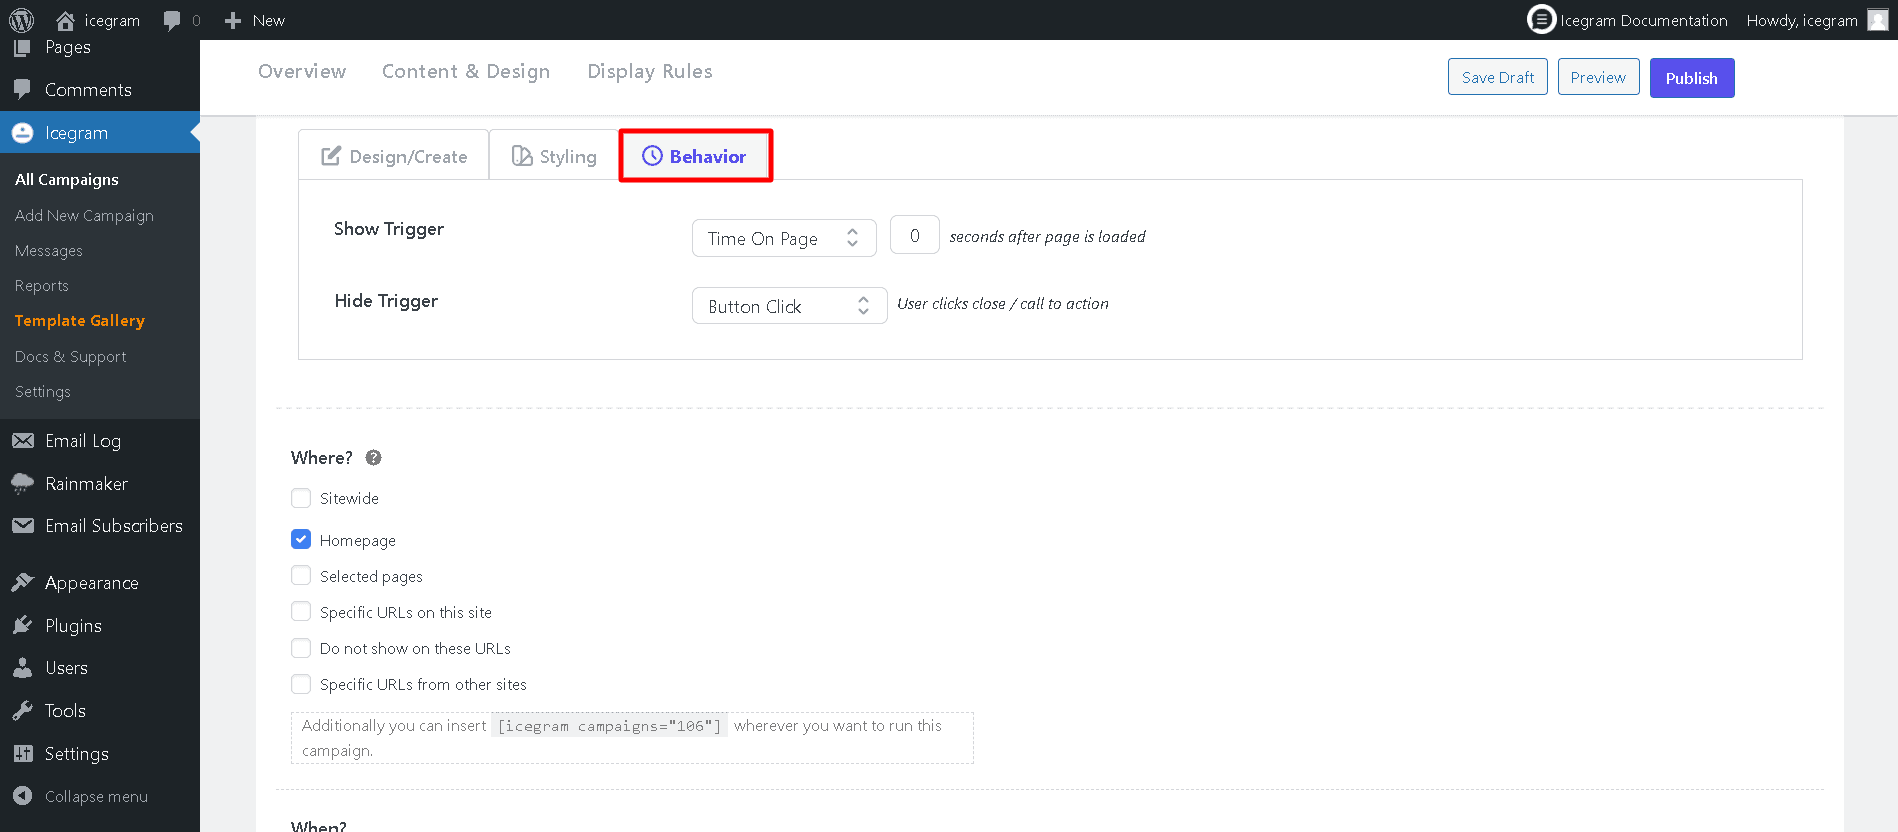
Task: Open Plugins menu item
Action: click(73, 625)
